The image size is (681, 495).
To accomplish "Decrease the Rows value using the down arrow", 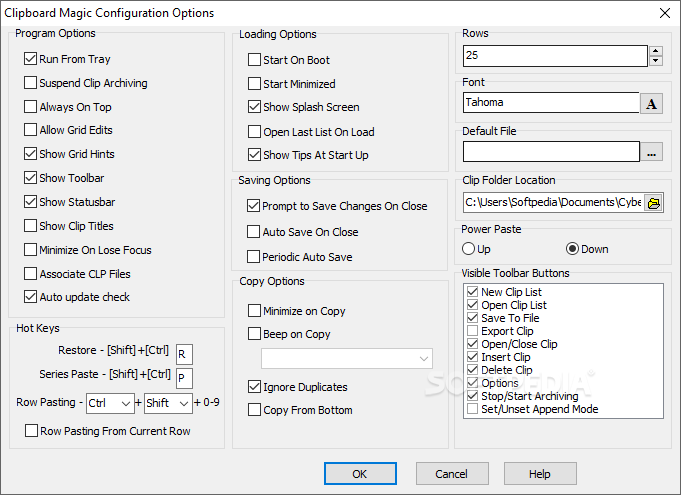I will pos(655,61).
